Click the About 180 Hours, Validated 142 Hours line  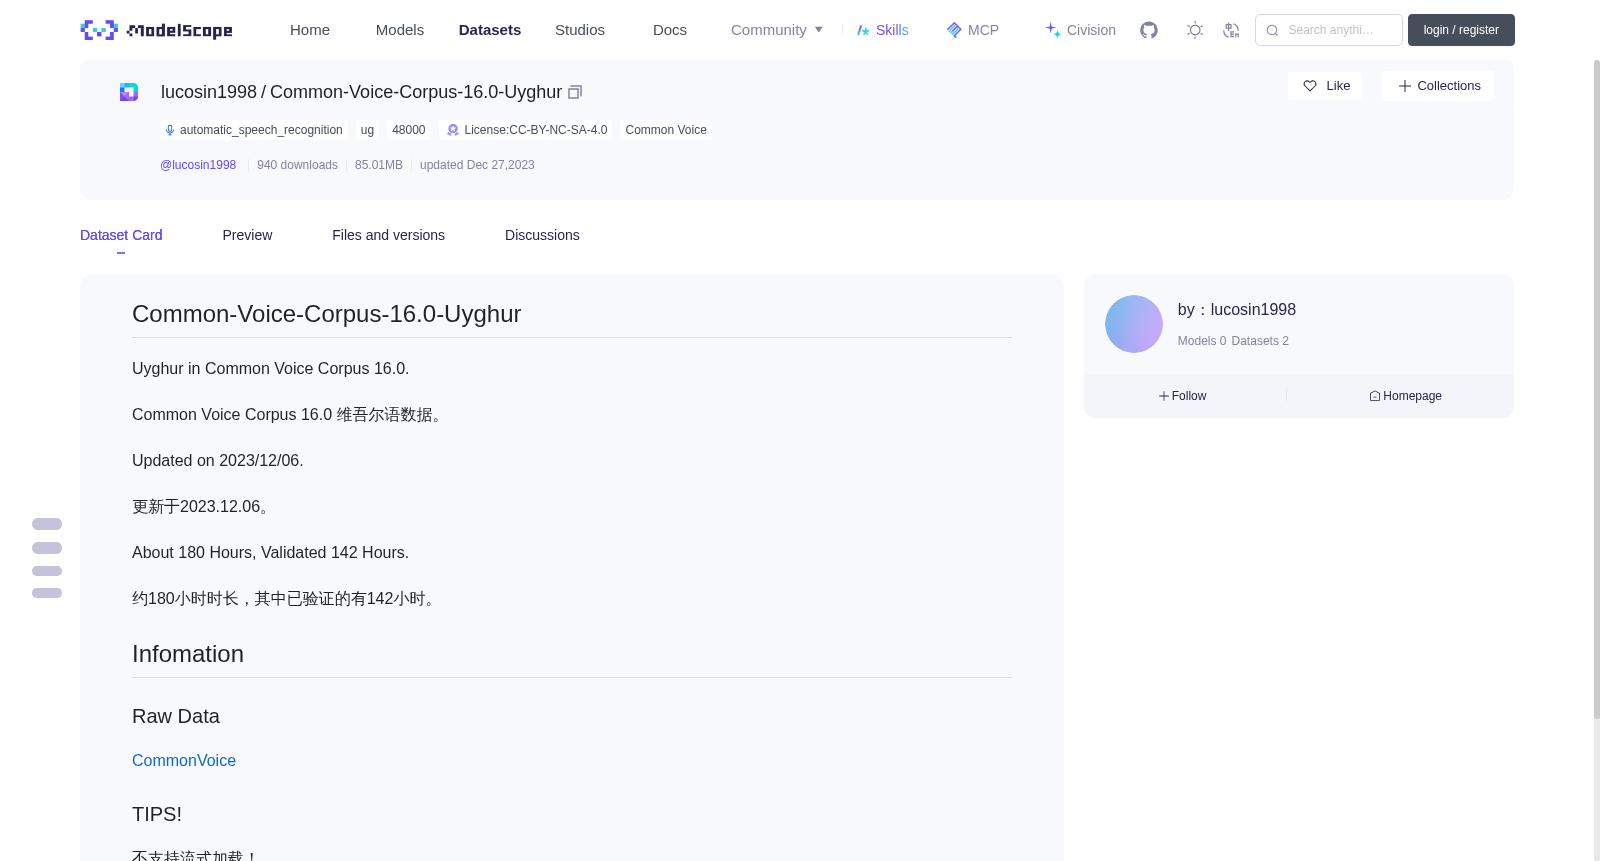tap(270, 553)
